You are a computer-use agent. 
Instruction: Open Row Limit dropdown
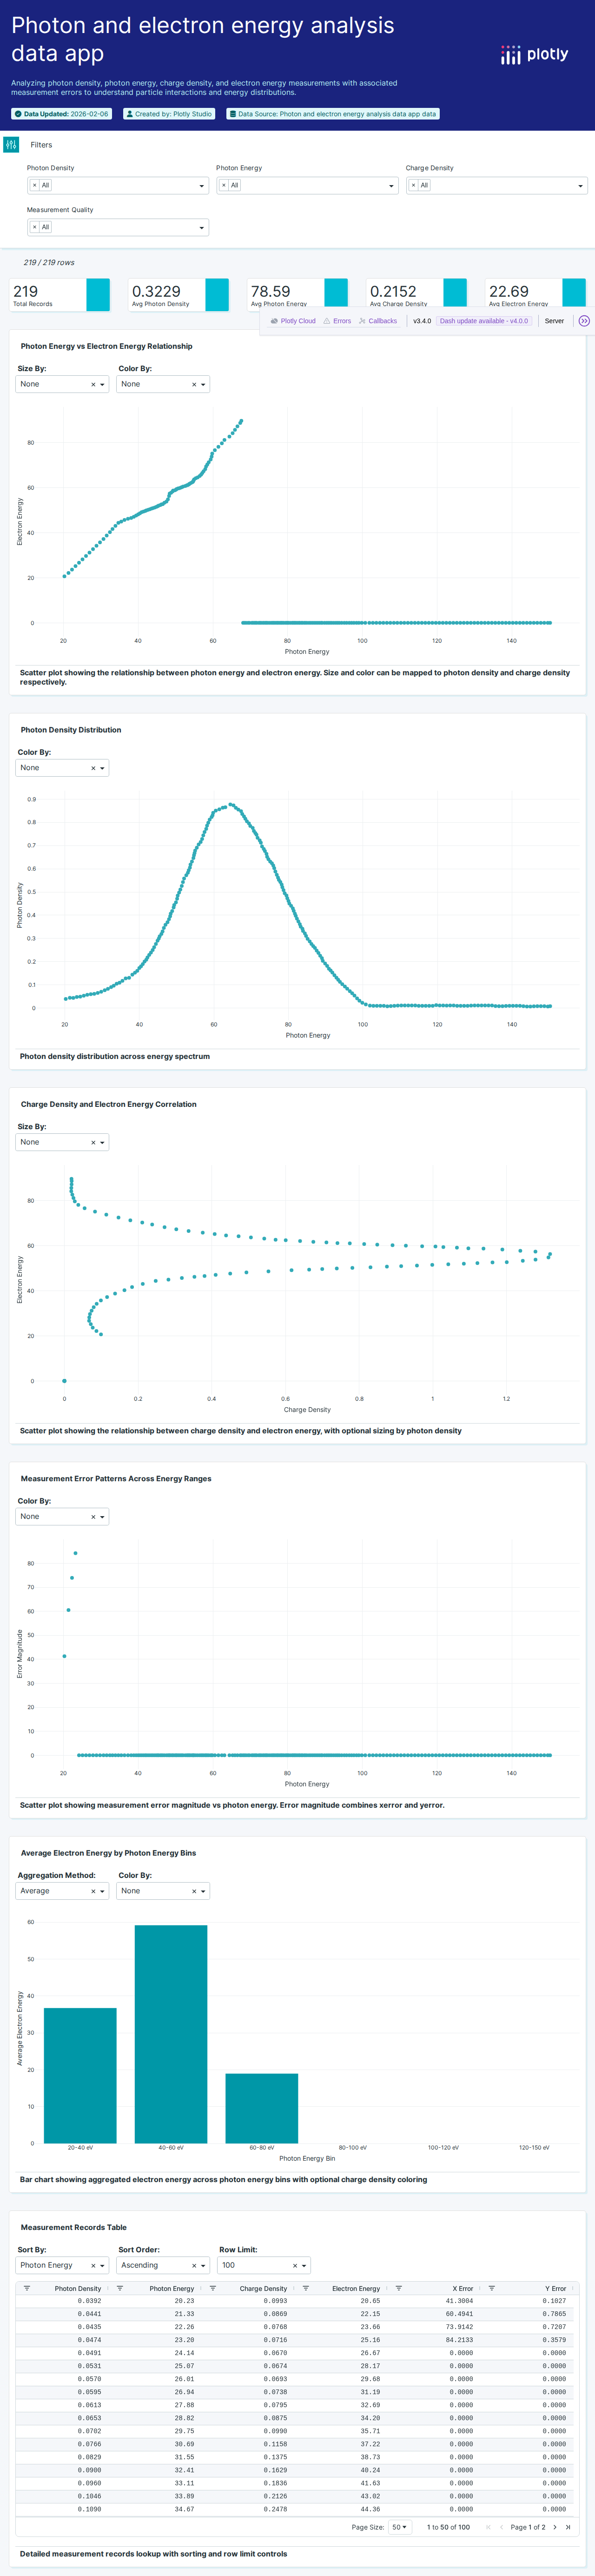[x=304, y=2265]
